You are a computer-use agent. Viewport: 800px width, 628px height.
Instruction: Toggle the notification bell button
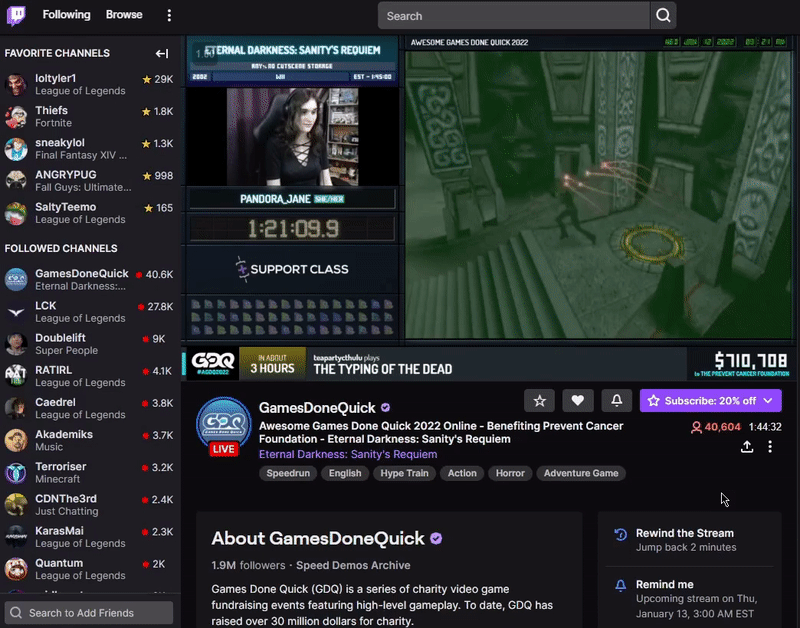616,401
